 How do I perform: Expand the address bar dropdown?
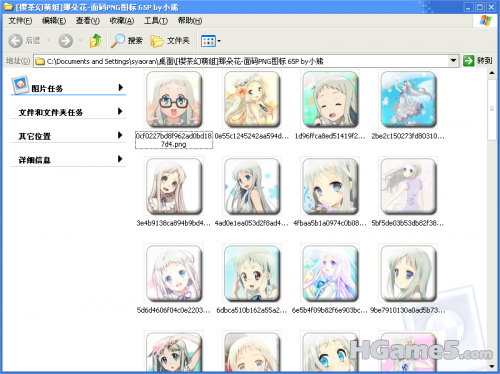point(453,61)
